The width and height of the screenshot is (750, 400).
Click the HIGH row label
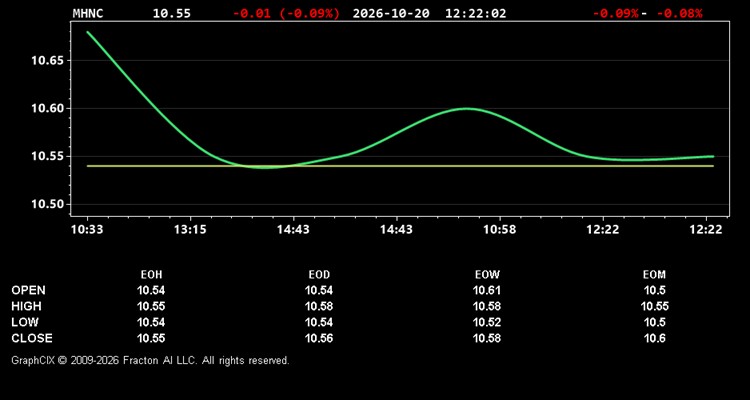[26, 306]
